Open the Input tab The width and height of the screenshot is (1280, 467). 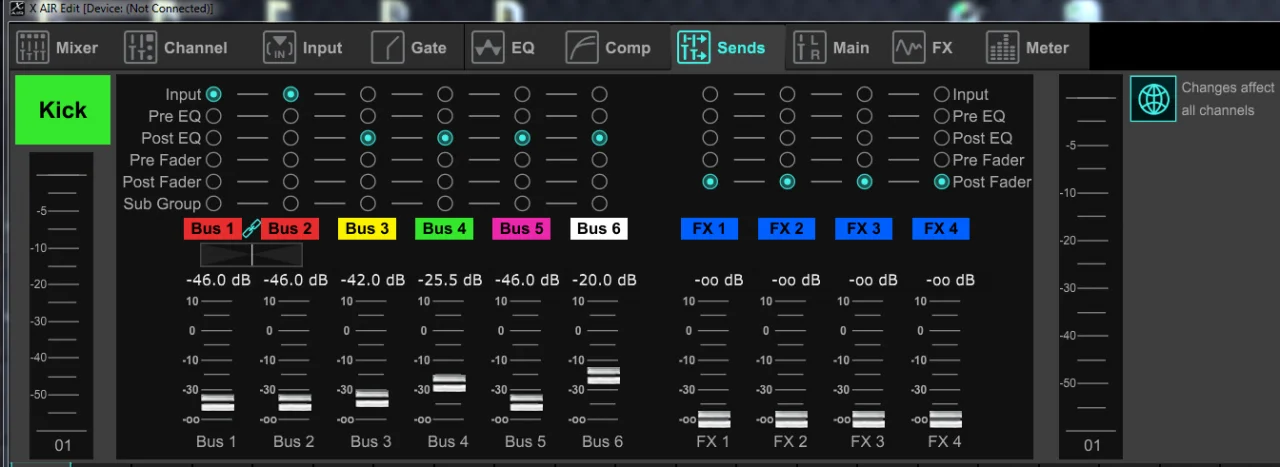coord(304,47)
